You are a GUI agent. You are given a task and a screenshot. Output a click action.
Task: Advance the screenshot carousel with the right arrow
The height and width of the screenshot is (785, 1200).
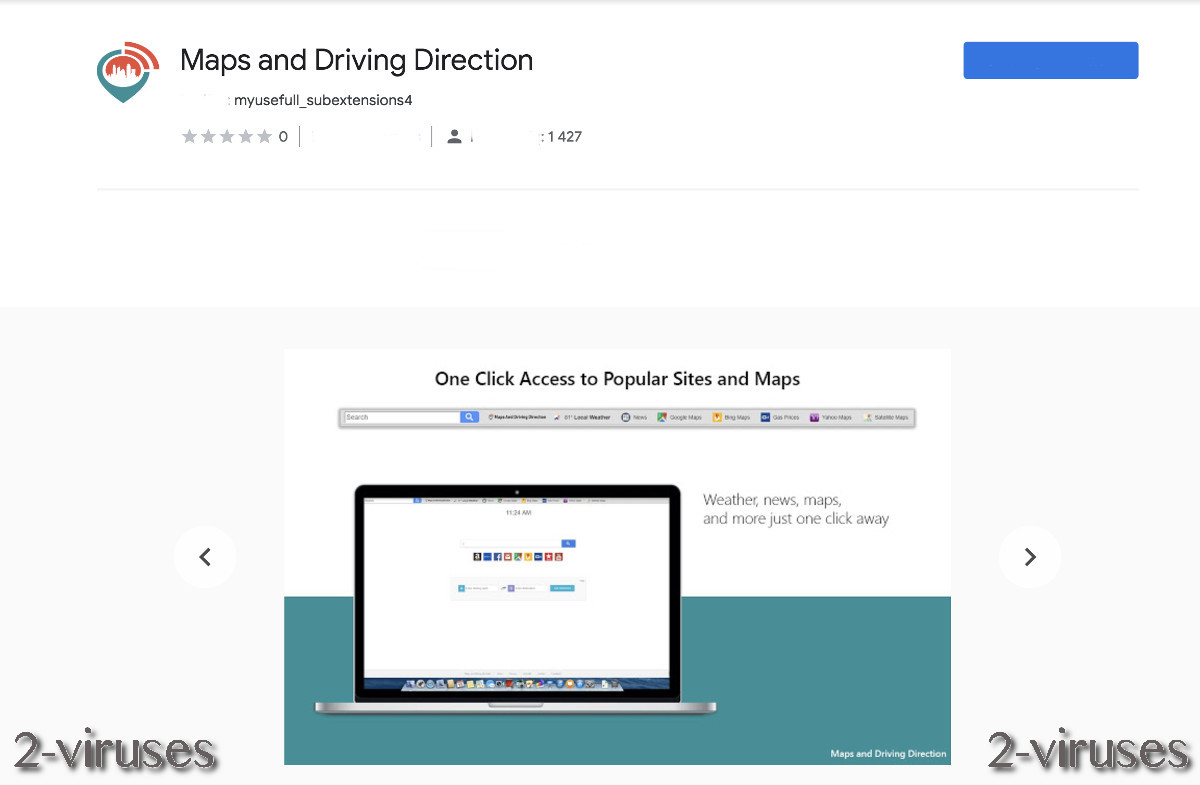1030,556
